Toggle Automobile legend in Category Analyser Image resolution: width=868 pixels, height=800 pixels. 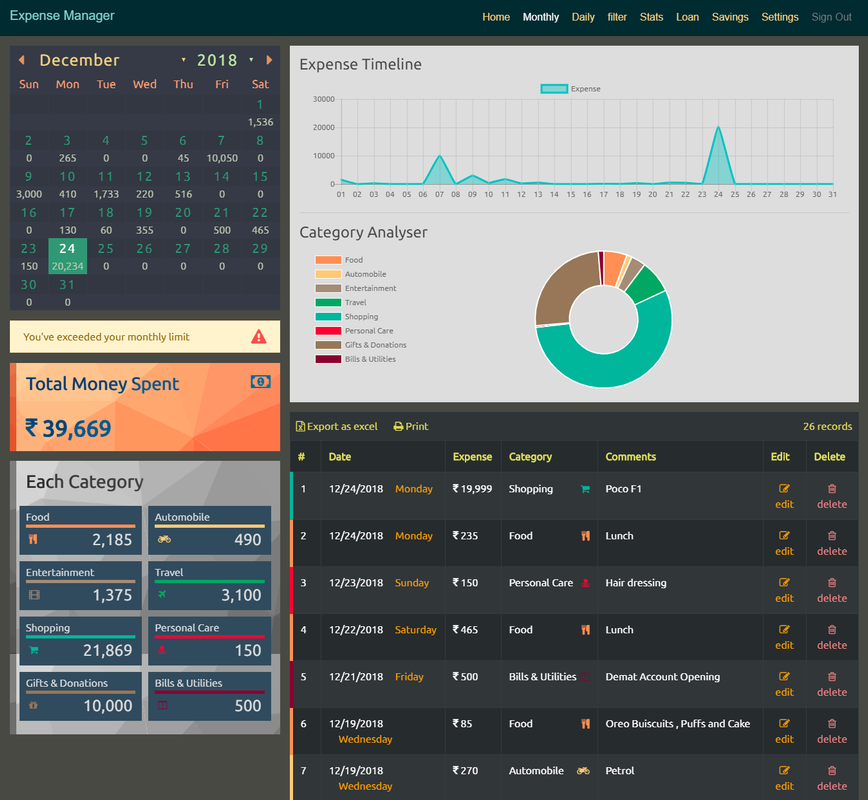(x=350, y=274)
